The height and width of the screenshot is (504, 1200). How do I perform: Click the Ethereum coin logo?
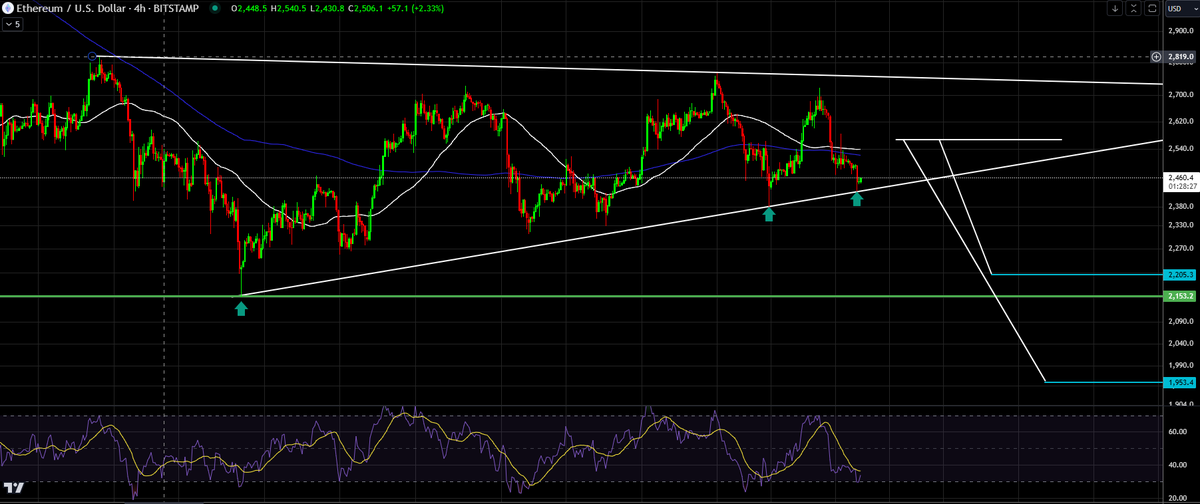(7, 8)
